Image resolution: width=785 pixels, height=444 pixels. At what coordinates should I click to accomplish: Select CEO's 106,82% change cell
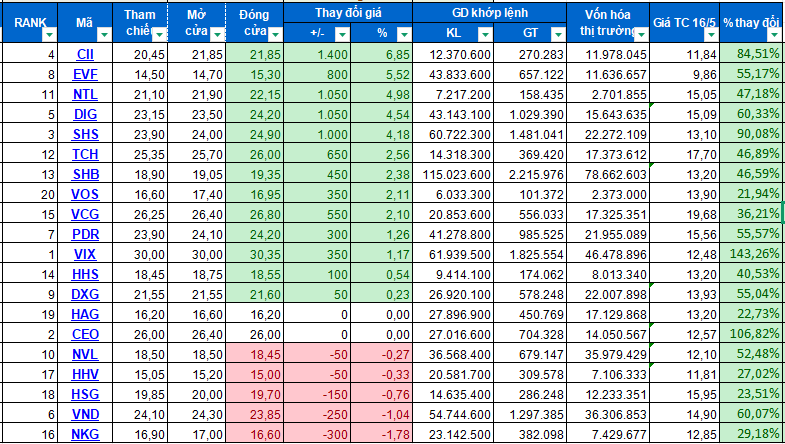[752, 334]
